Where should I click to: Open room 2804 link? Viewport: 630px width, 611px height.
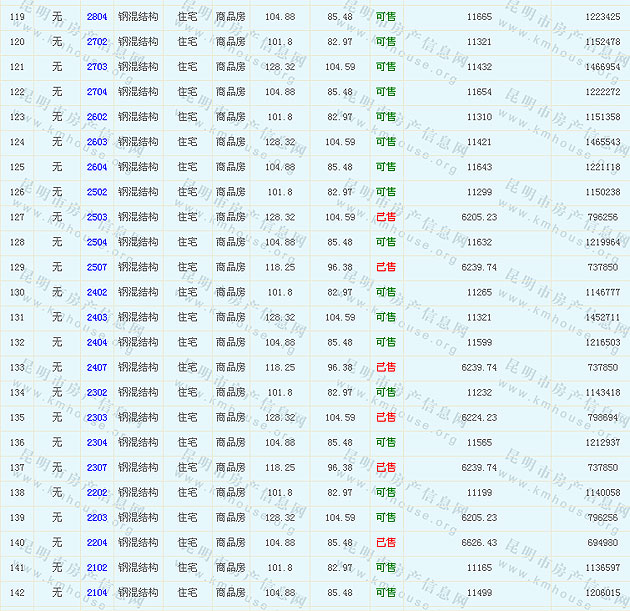pos(97,17)
